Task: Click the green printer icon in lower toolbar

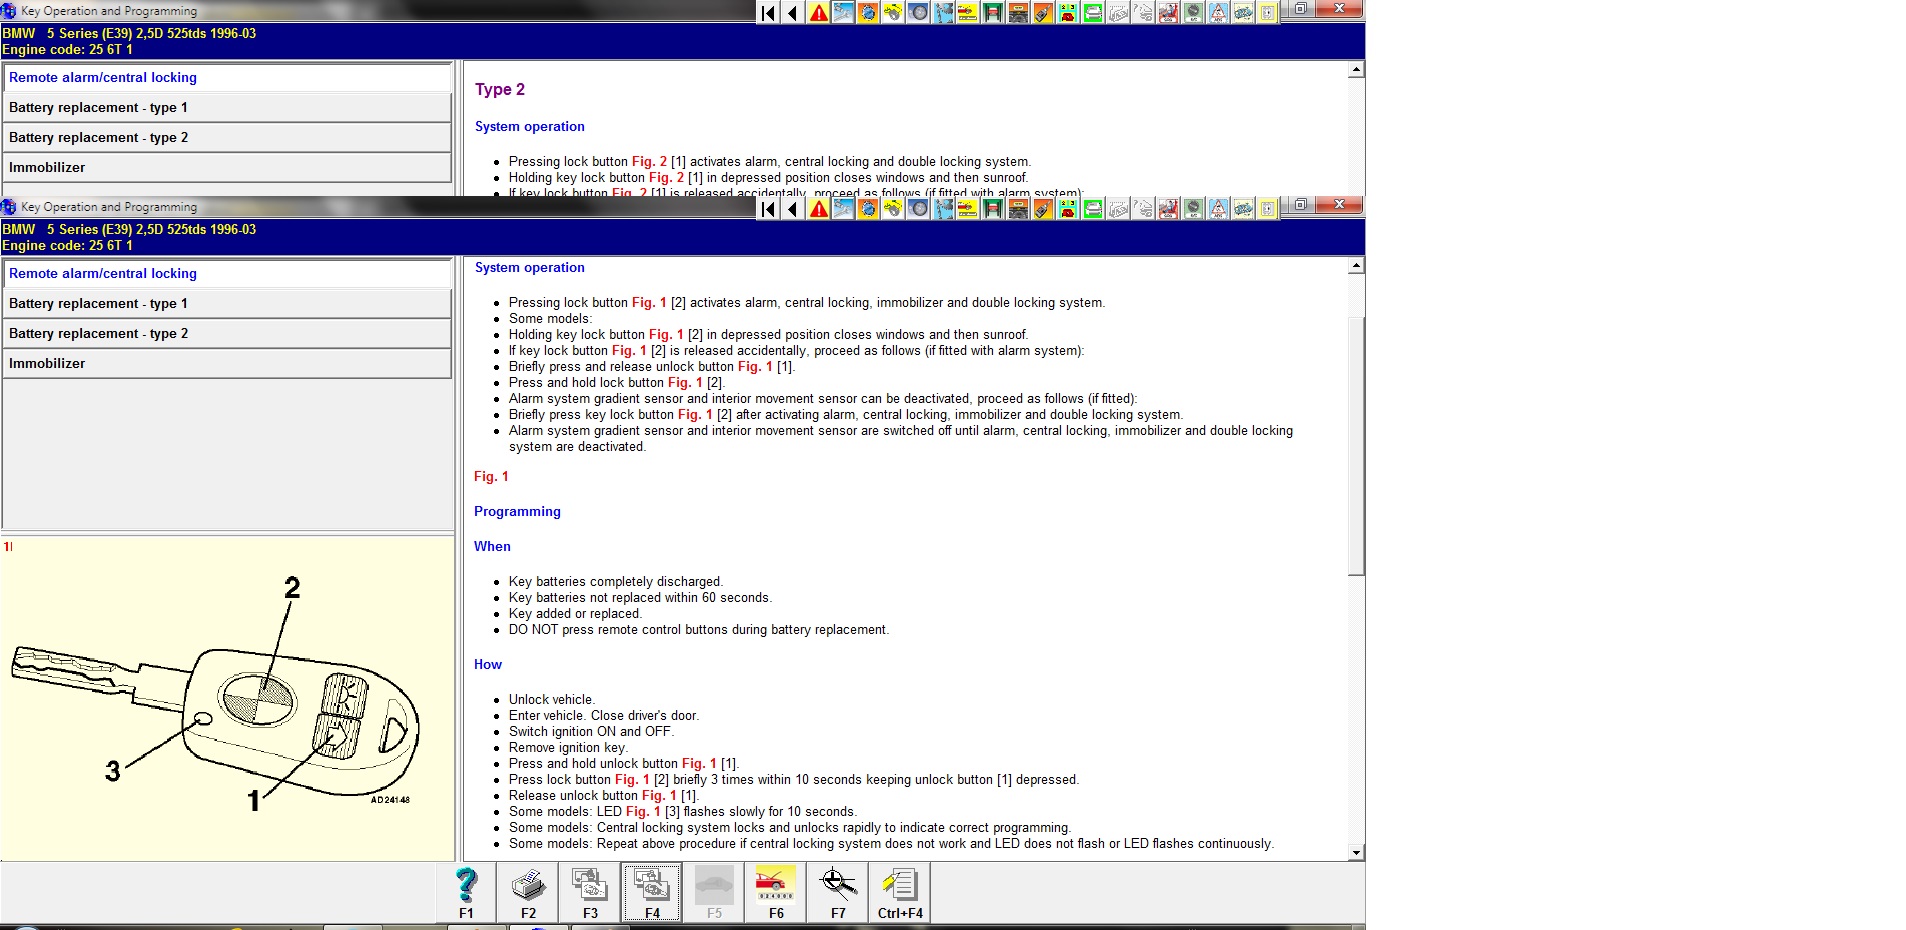Action: coord(1093,209)
